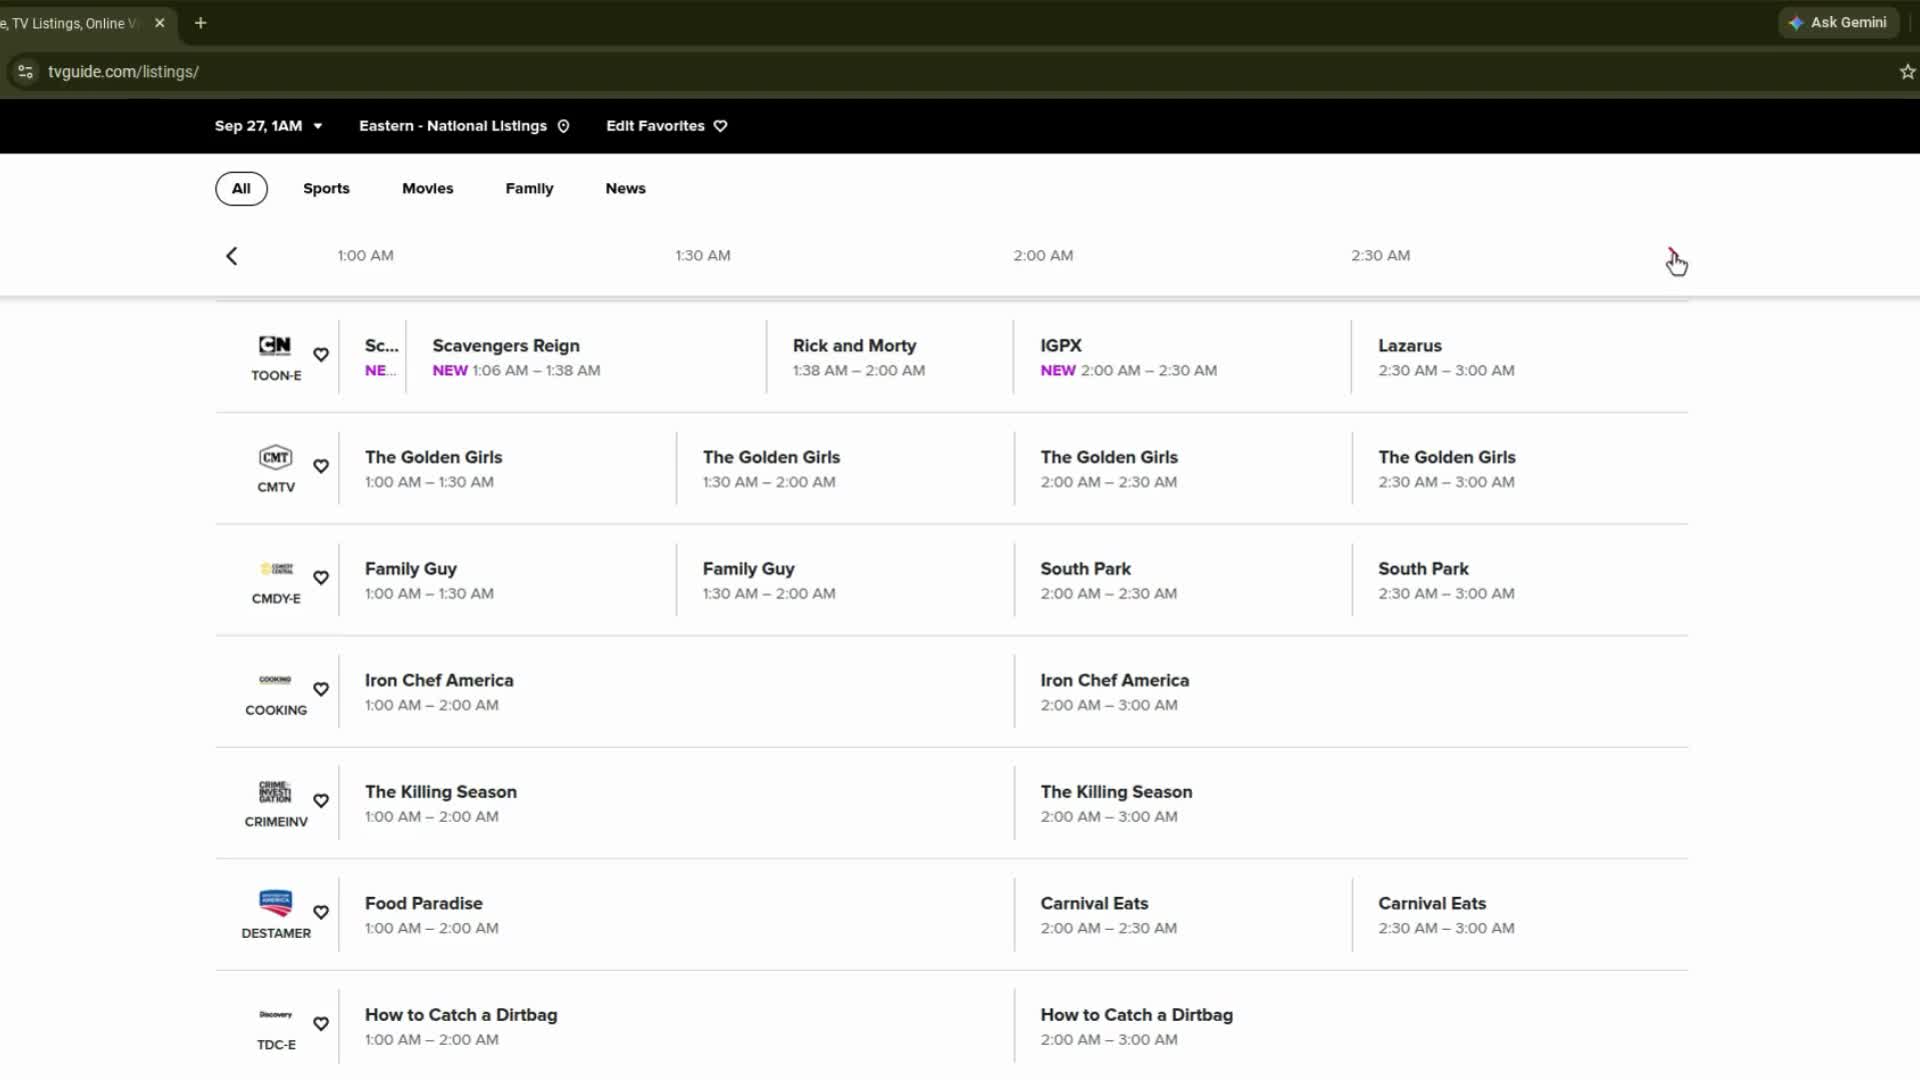The width and height of the screenshot is (1920, 1080).
Task: Select the Sports filter tab
Action: tap(326, 188)
